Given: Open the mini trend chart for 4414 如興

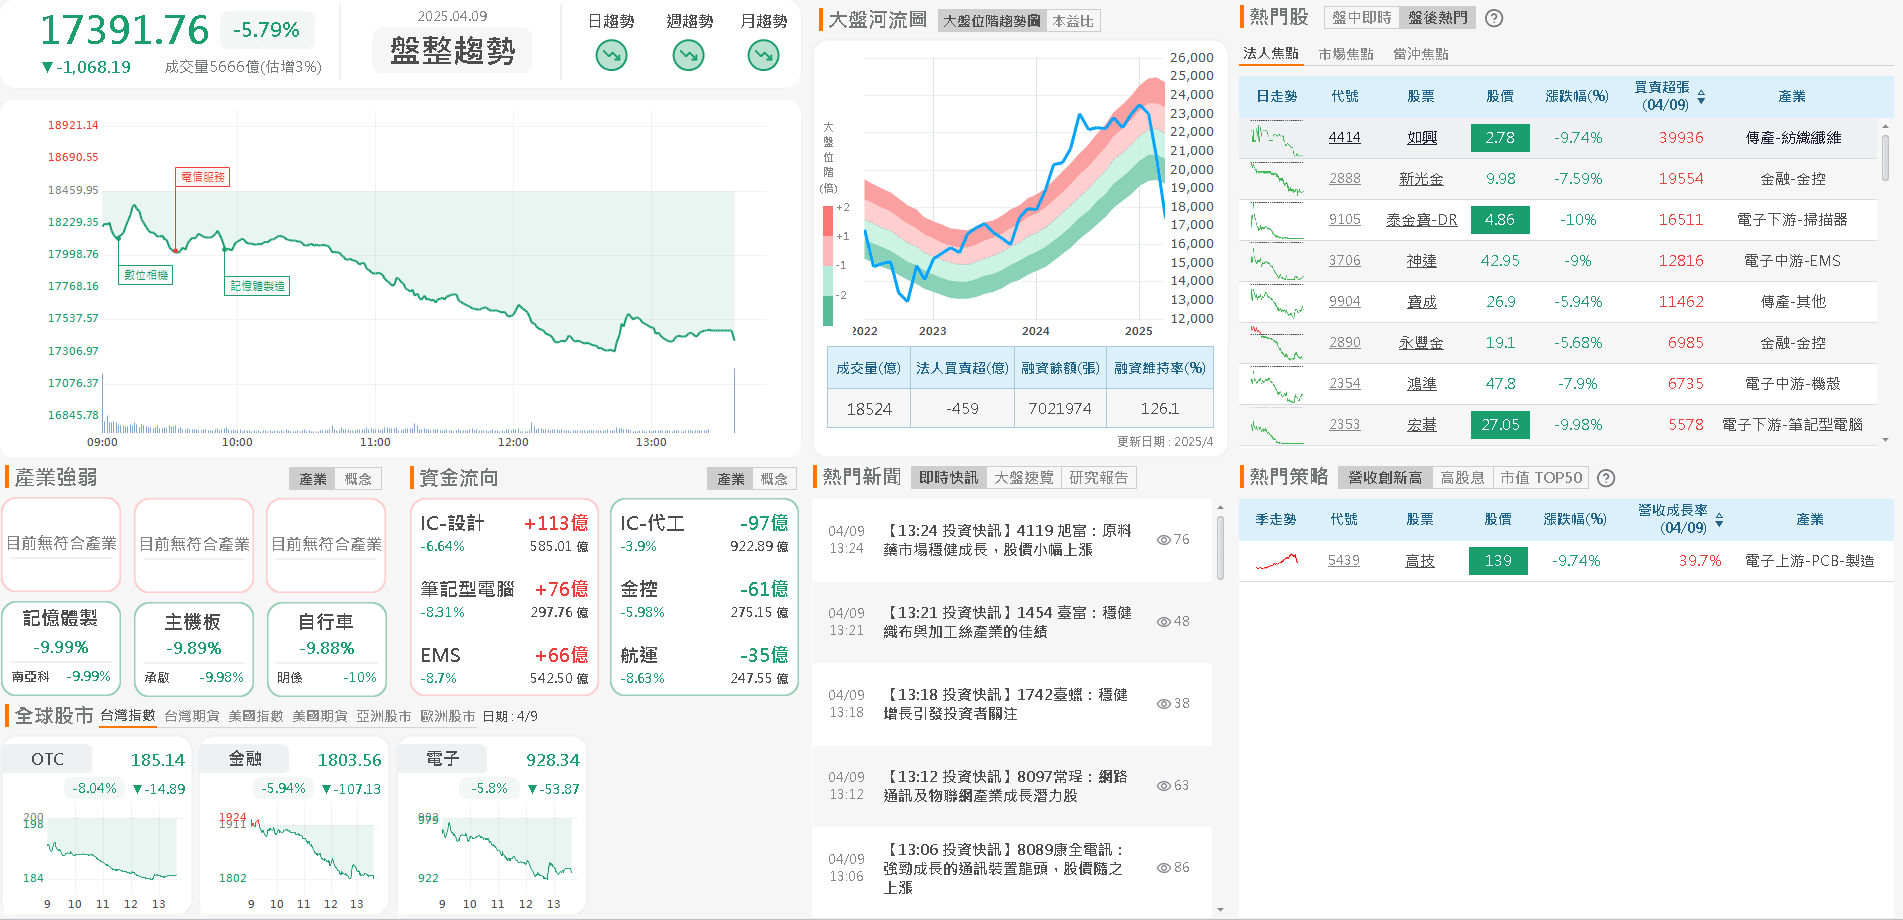Looking at the screenshot, I should tap(1277, 138).
